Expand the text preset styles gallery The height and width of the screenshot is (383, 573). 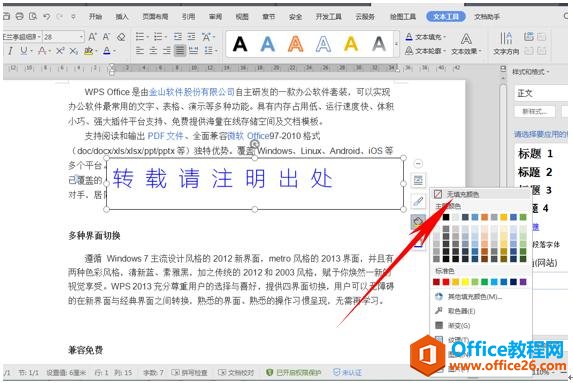396,44
